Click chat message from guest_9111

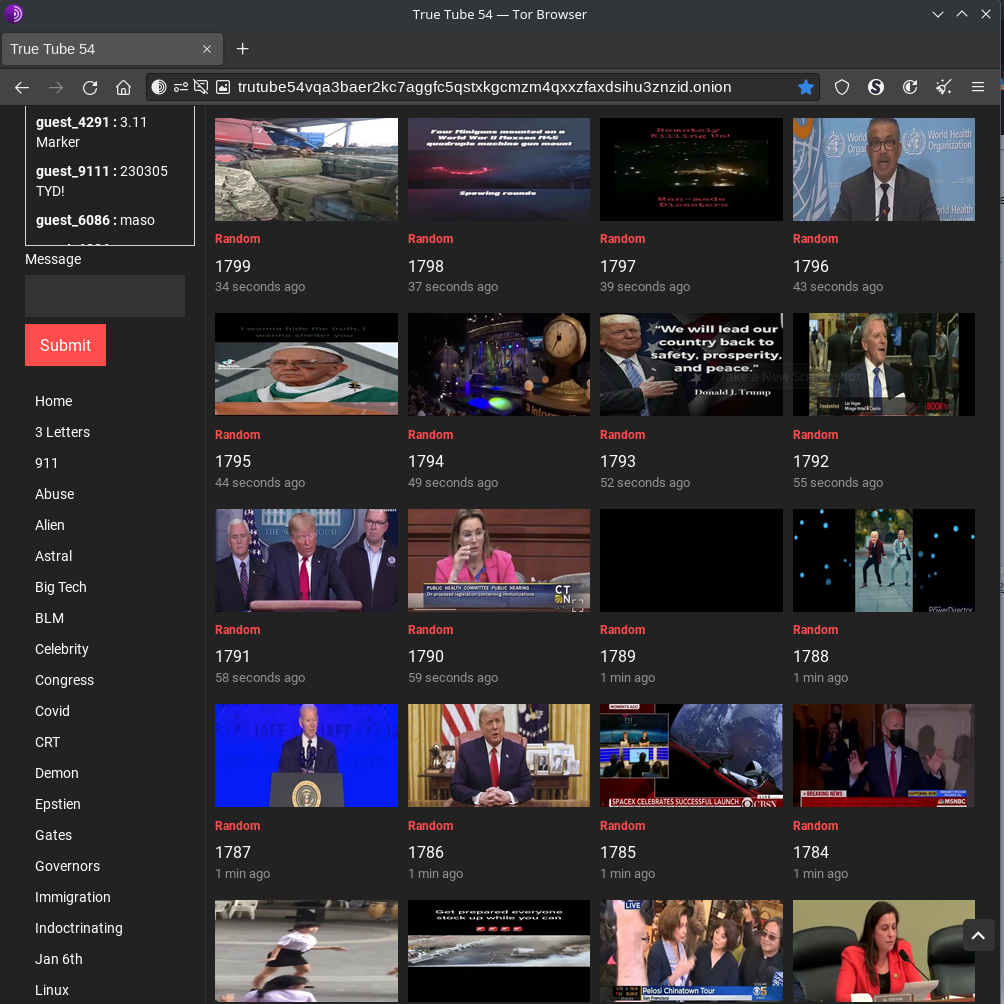[x=102, y=181]
